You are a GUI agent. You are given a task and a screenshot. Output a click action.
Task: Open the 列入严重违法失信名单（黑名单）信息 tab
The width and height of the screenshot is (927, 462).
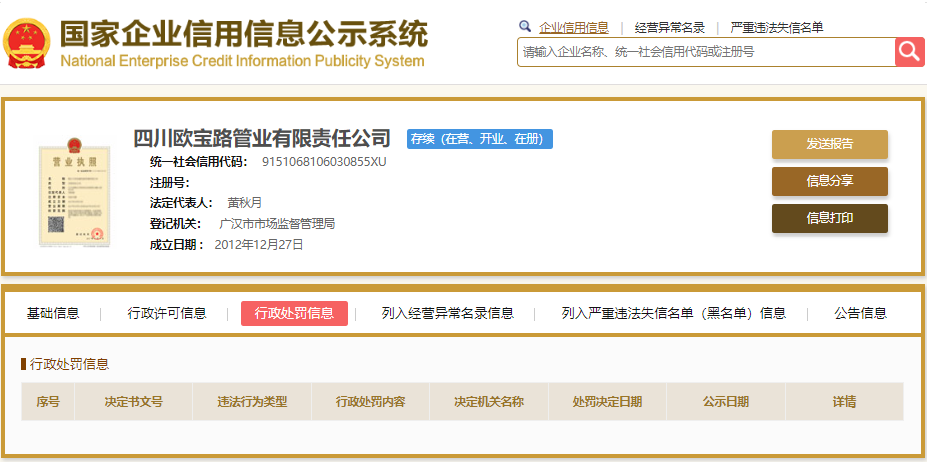673,314
